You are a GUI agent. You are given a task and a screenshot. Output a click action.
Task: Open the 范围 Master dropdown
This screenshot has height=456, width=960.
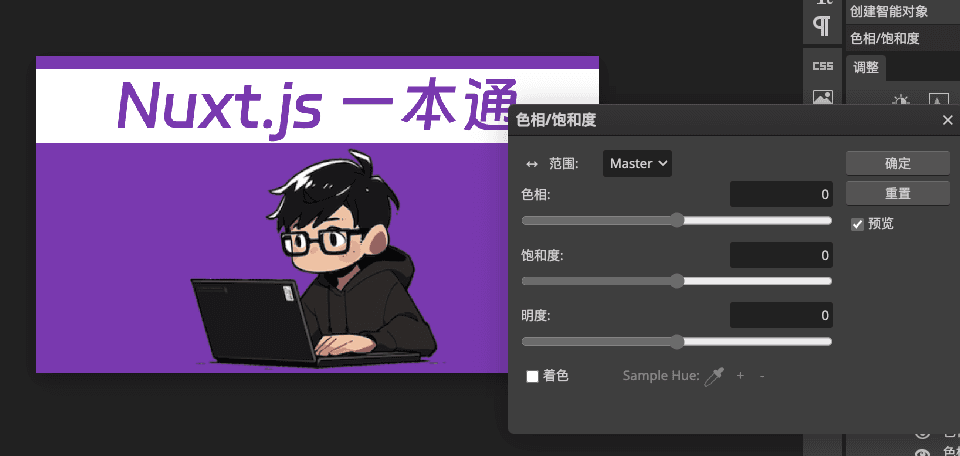637,163
